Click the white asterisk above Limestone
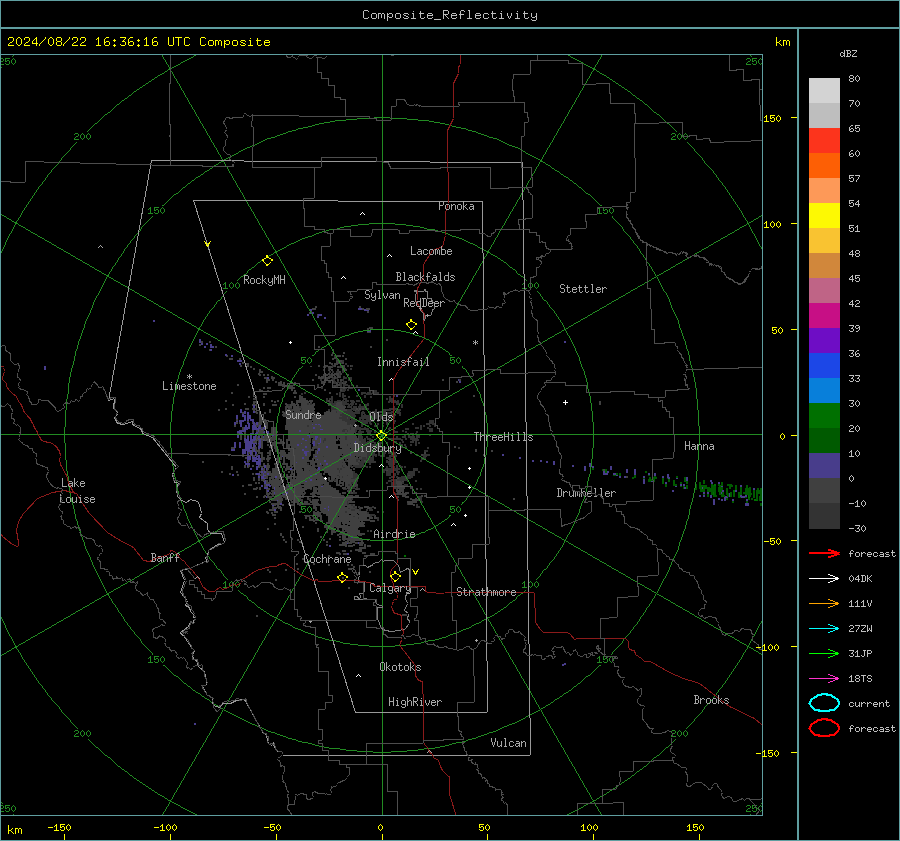 click(x=189, y=377)
